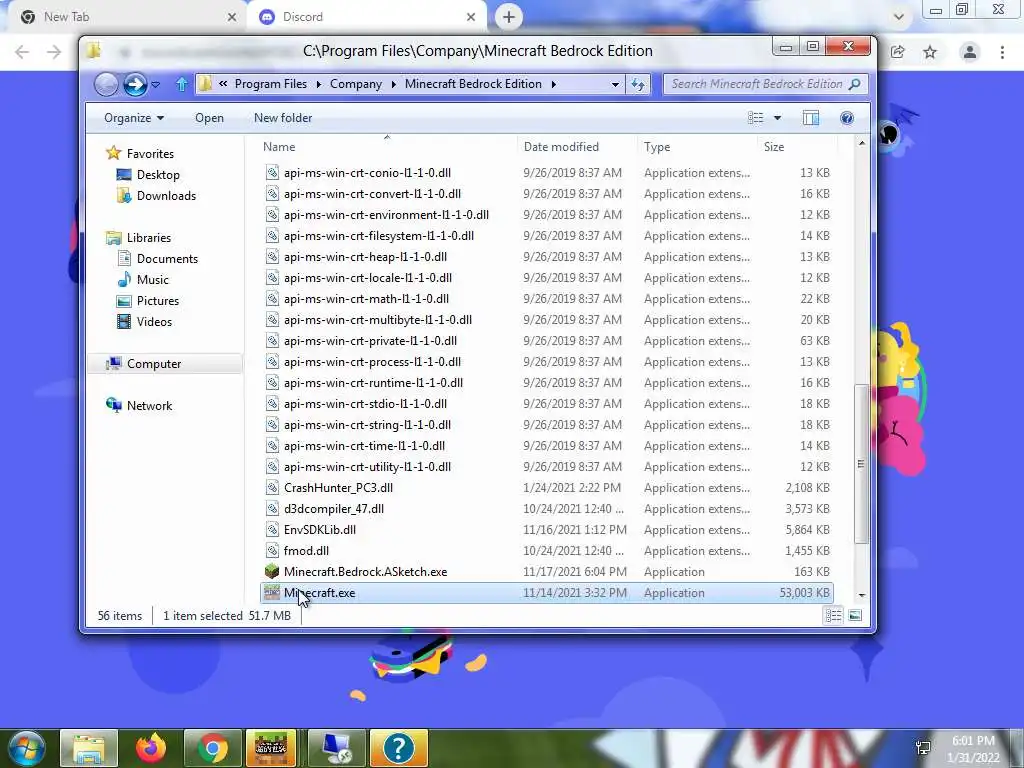Click the Refresh button beside the address bar

click(638, 84)
